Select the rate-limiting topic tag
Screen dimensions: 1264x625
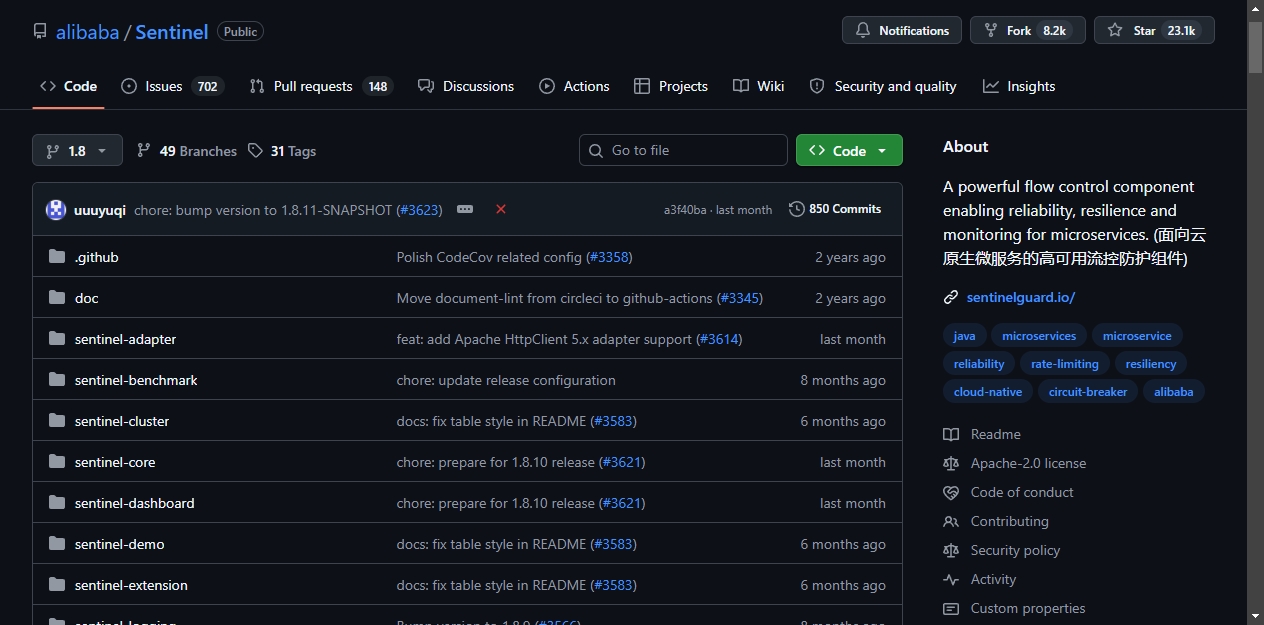pos(1065,364)
